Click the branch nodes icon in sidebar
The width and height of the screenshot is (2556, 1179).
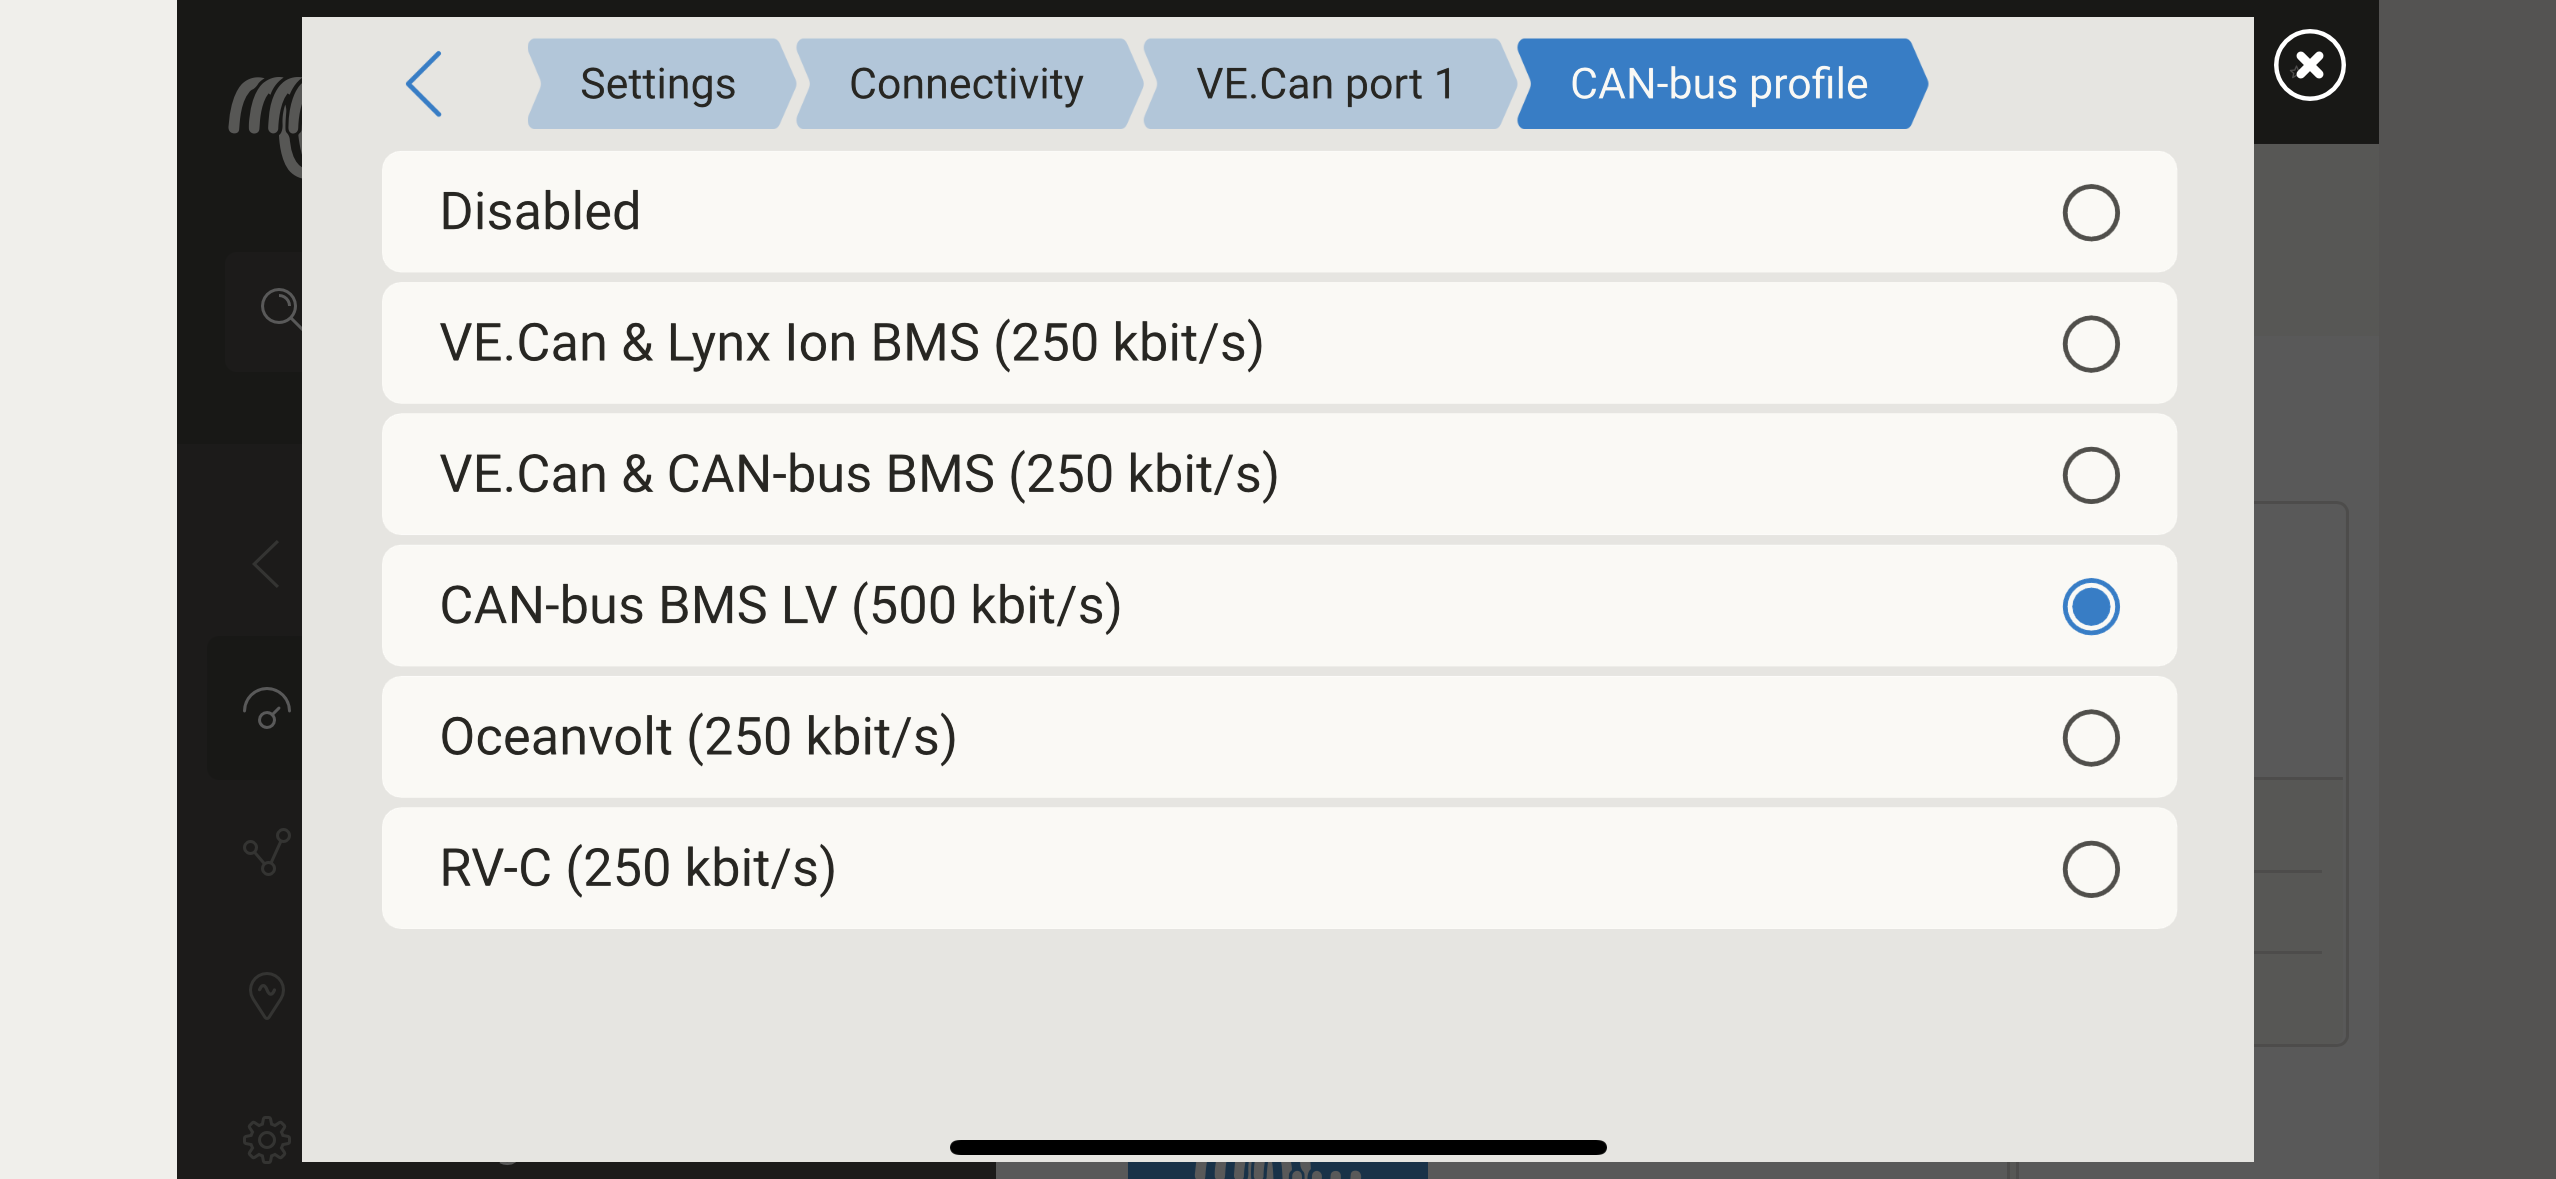pyautogui.click(x=267, y=852)
